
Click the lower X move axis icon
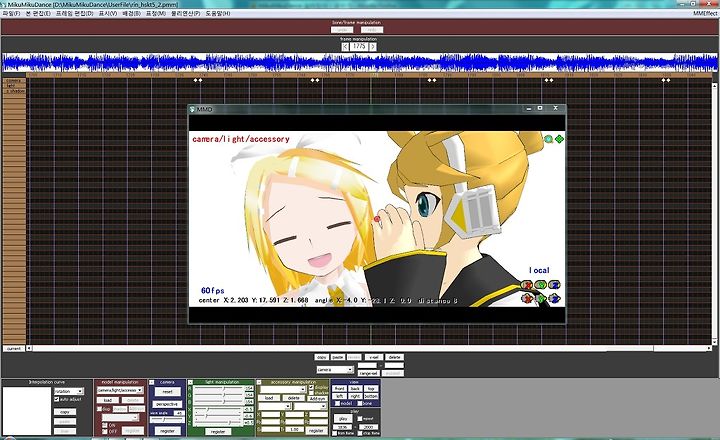point(527,299)
